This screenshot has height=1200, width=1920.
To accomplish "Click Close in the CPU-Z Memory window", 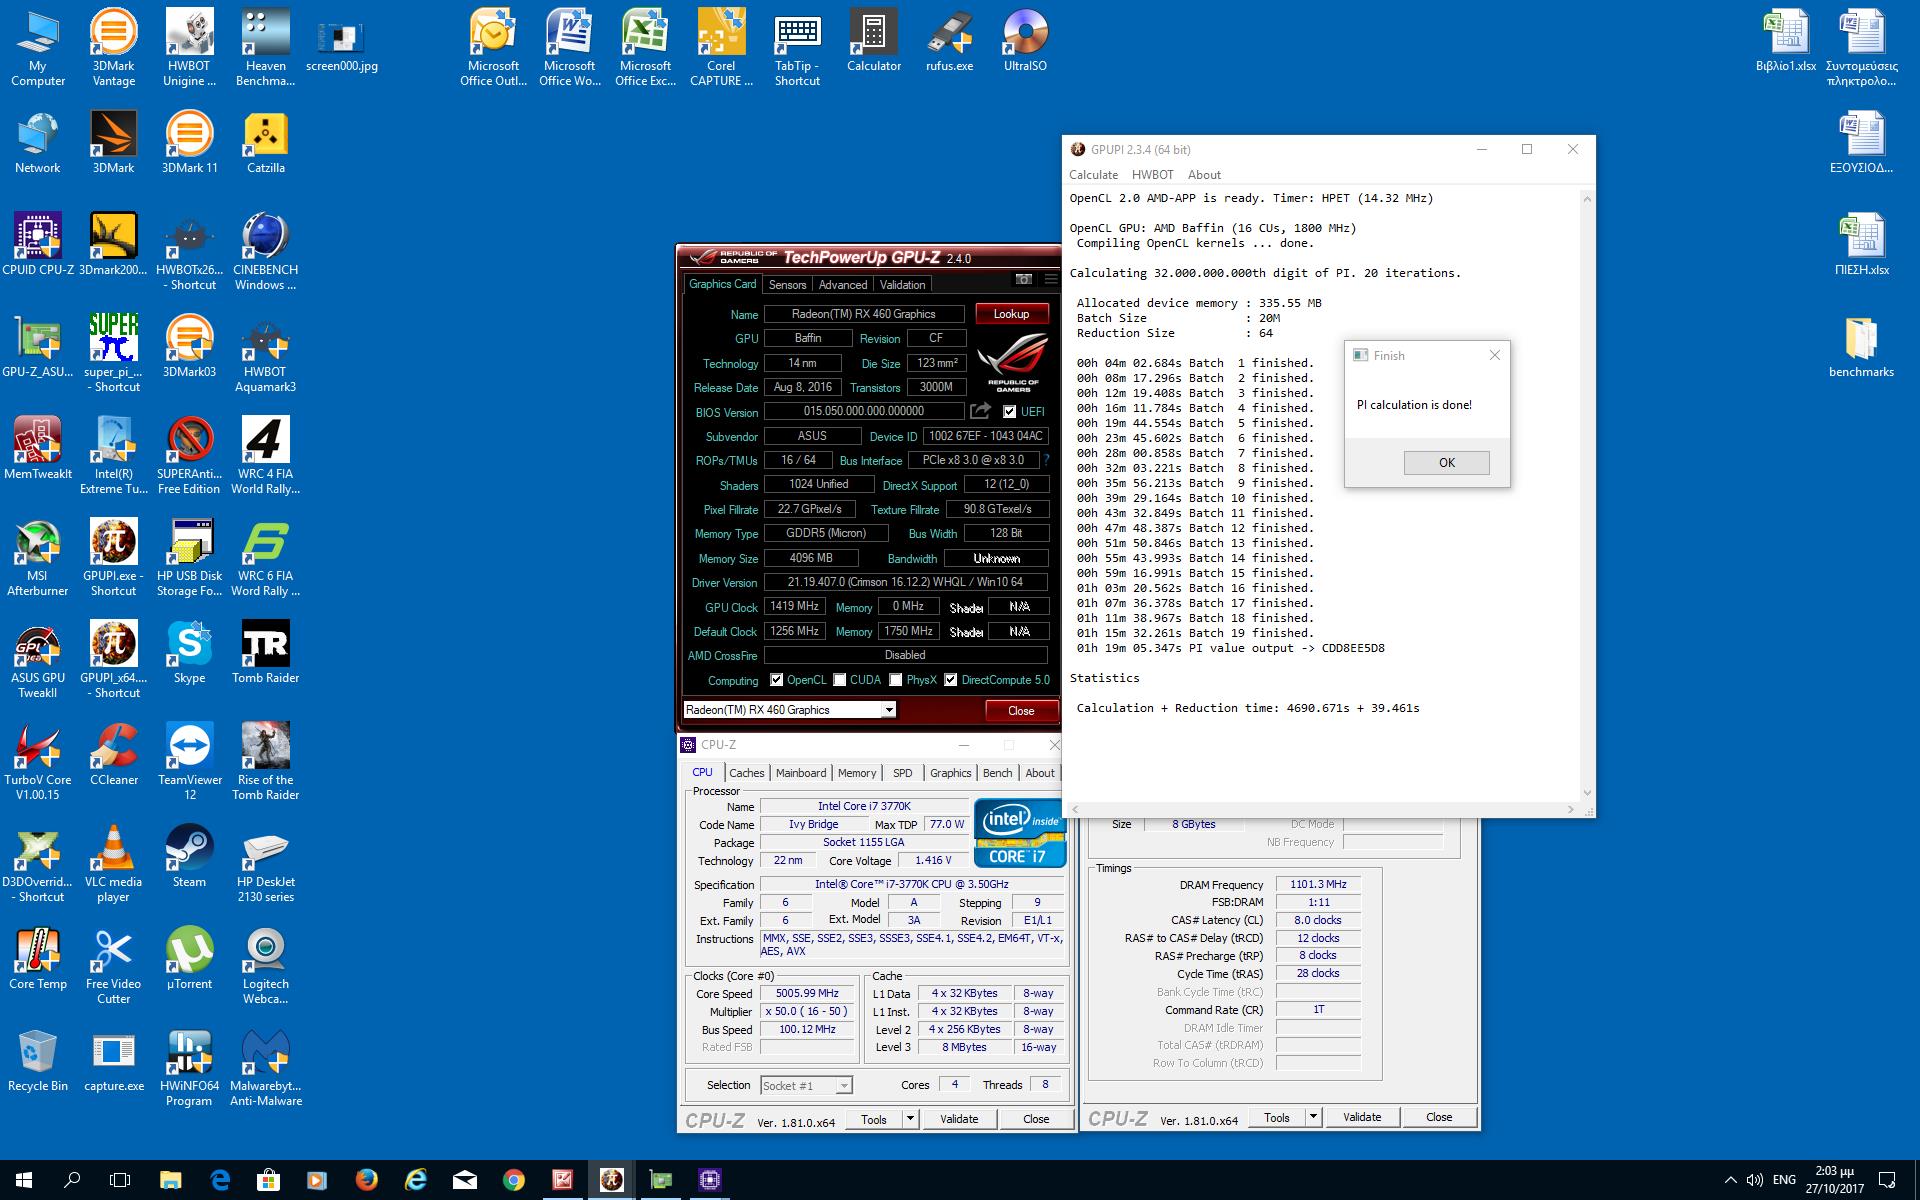I will pos(1439,1117).
